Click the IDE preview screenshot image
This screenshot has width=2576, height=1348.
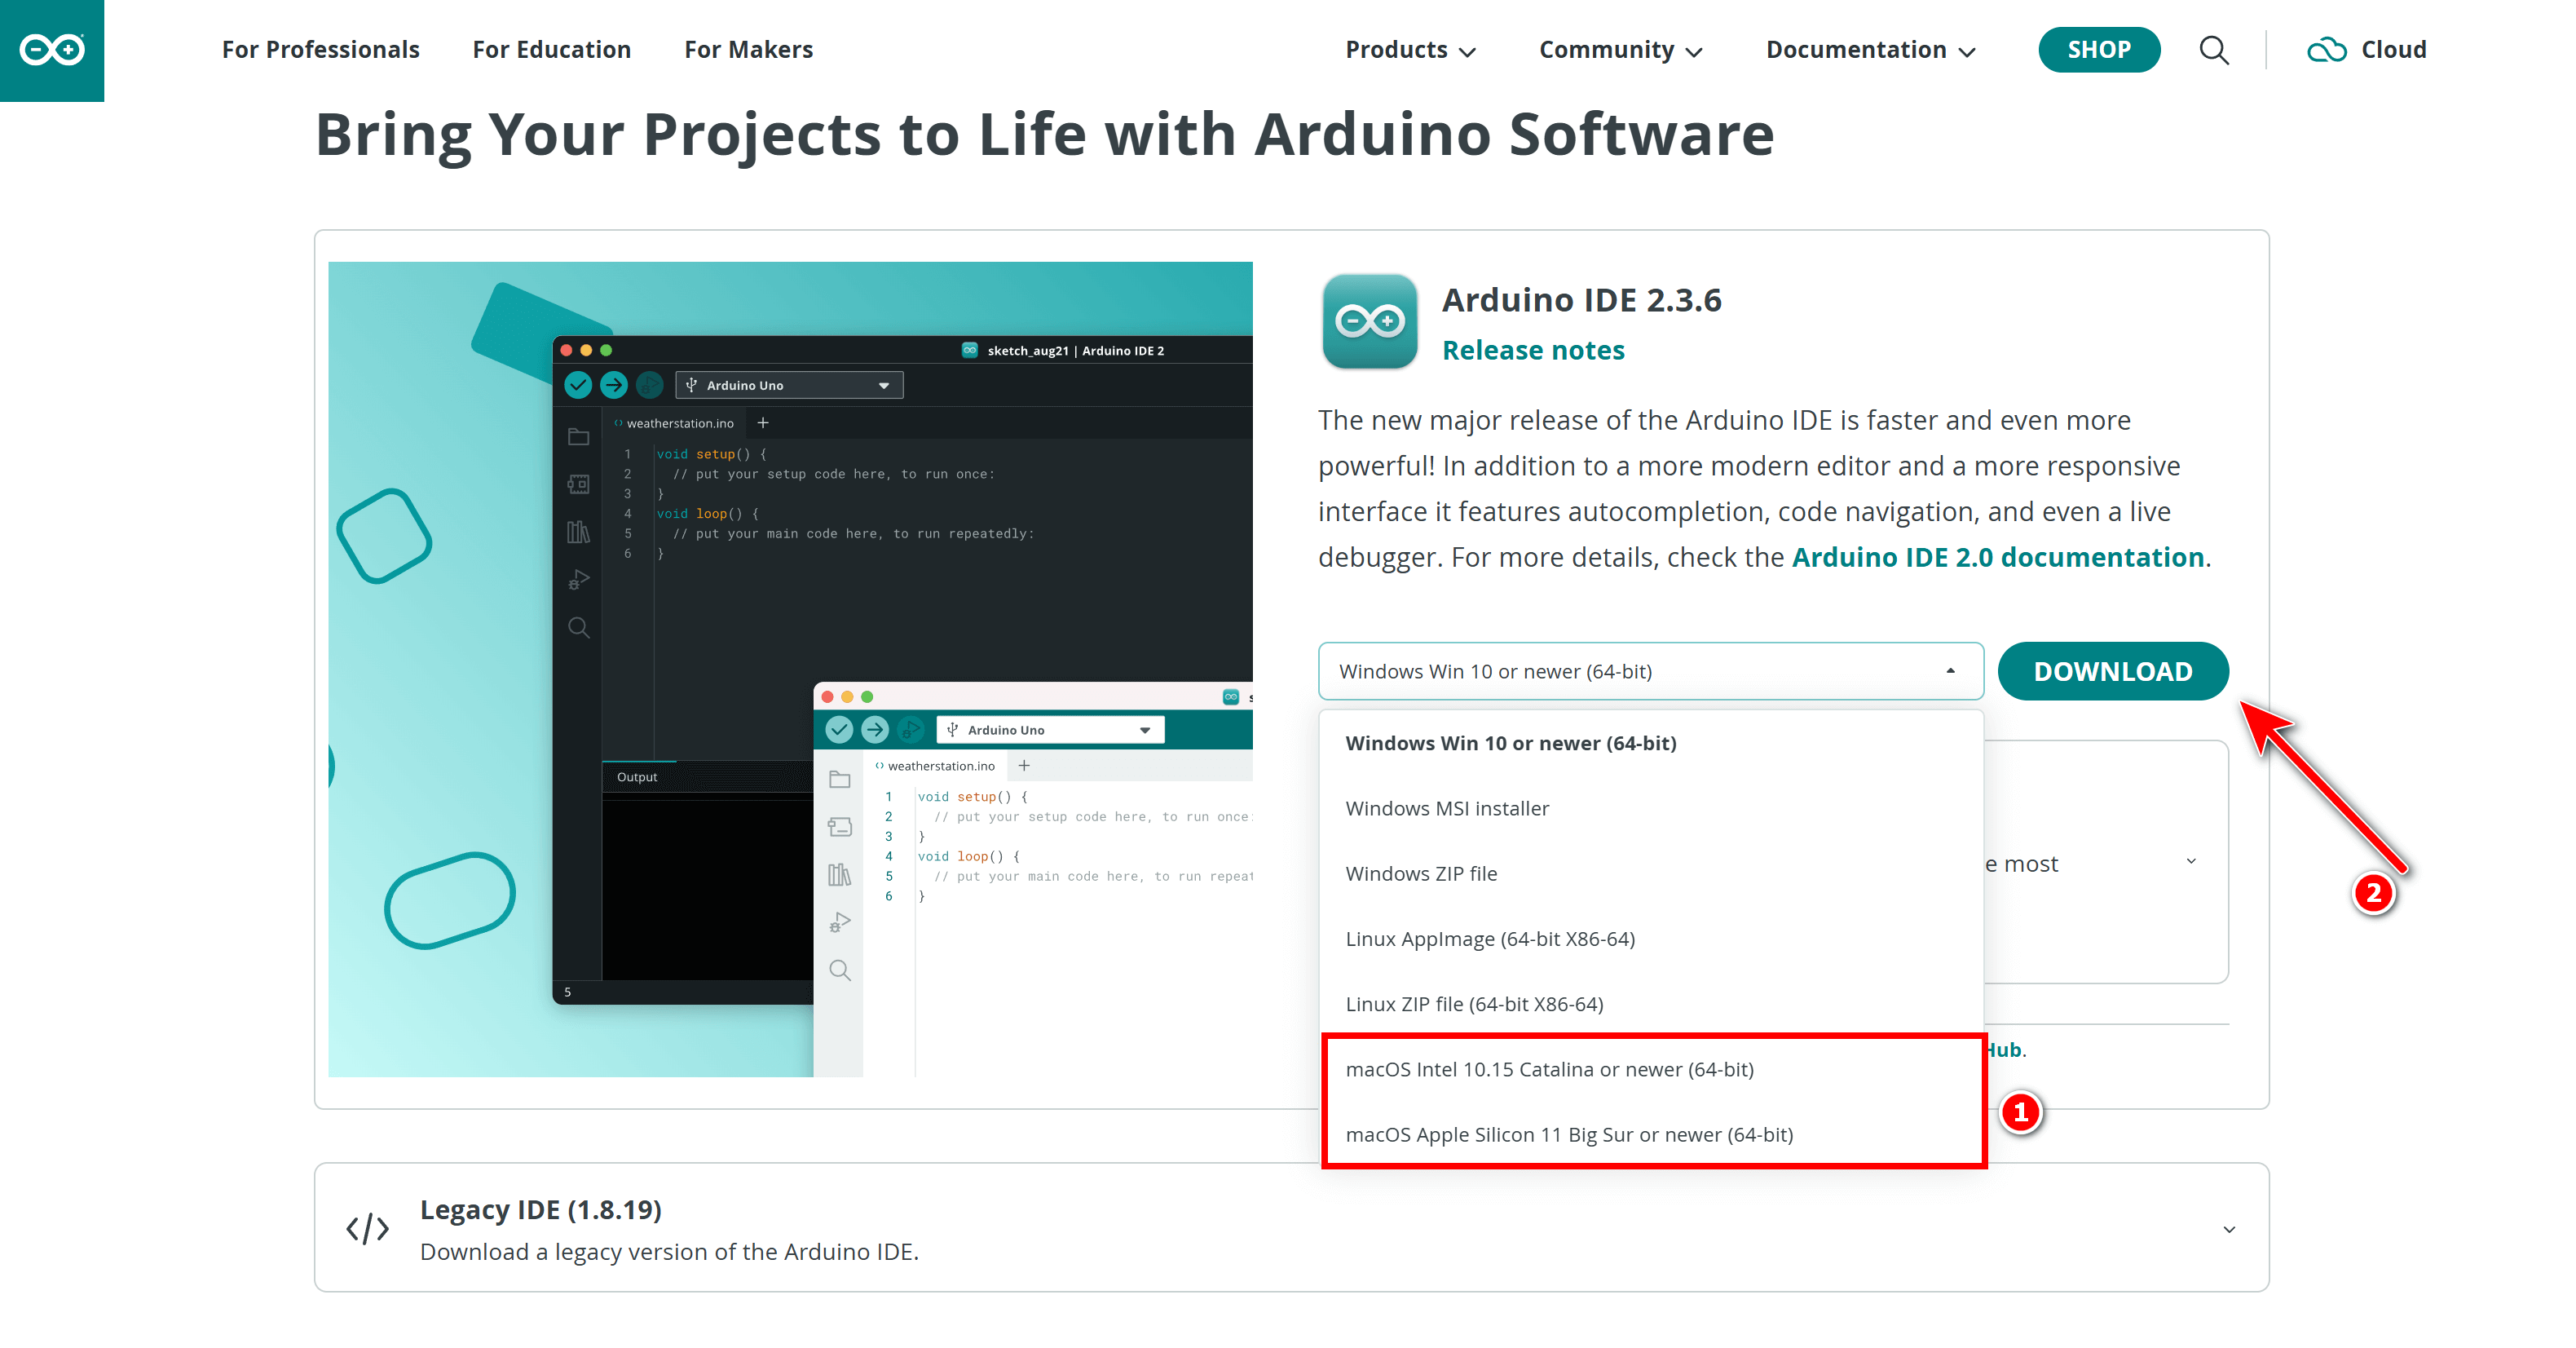tap(790, 668)
